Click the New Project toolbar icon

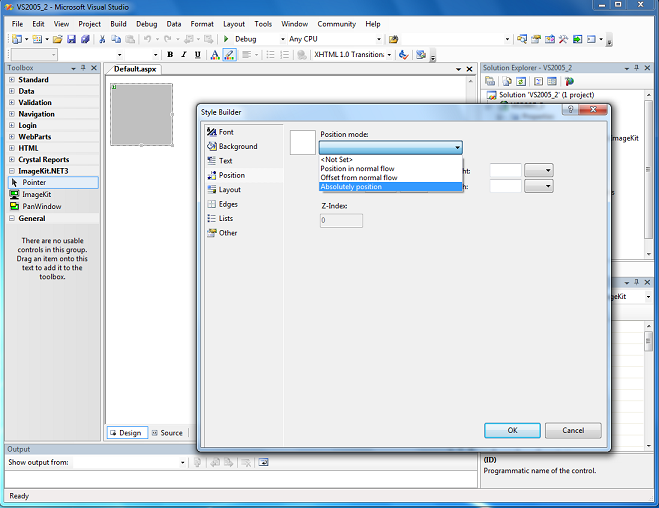pos(17,39)
